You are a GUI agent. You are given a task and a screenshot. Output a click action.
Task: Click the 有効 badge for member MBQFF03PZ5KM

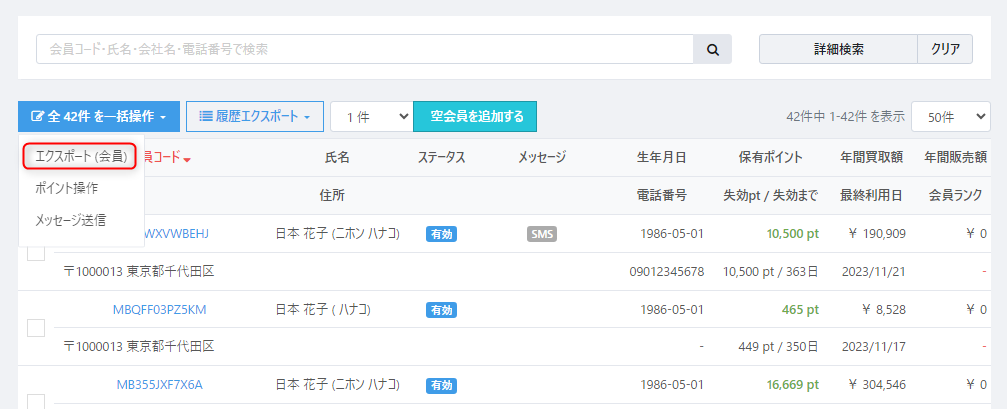click(x=441, y=310)
